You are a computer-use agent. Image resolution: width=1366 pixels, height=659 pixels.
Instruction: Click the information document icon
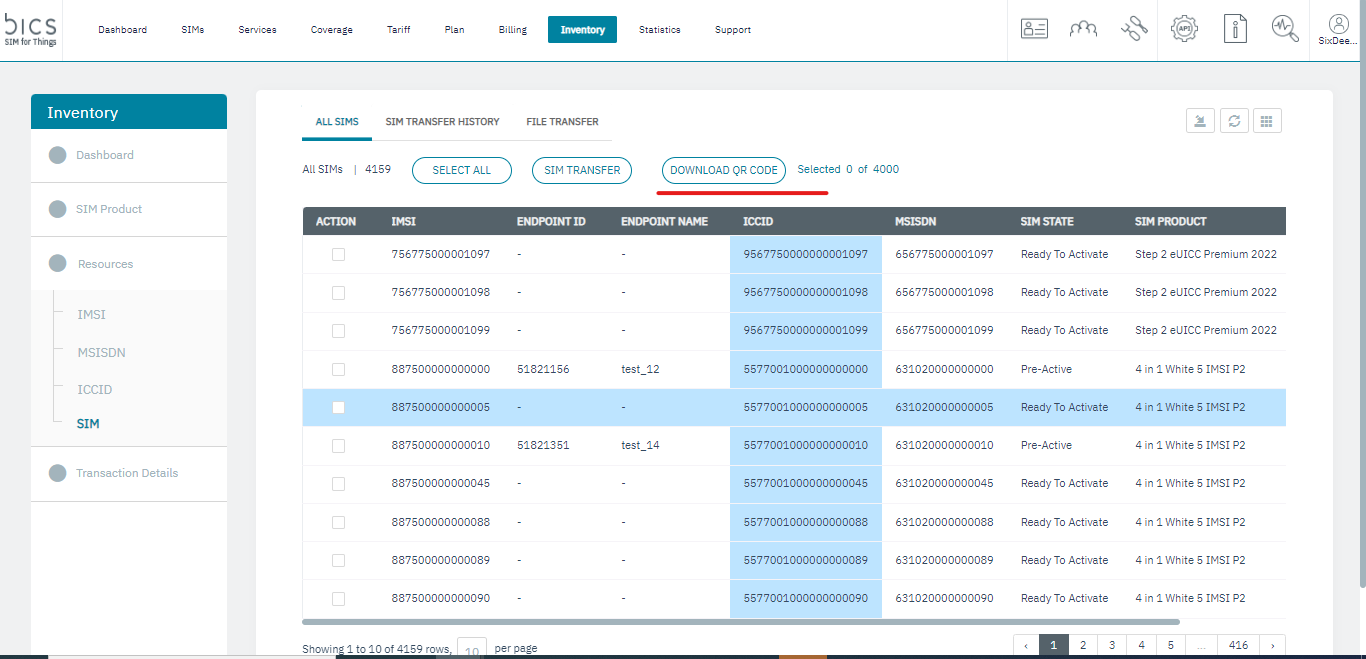pos(1236,29)
